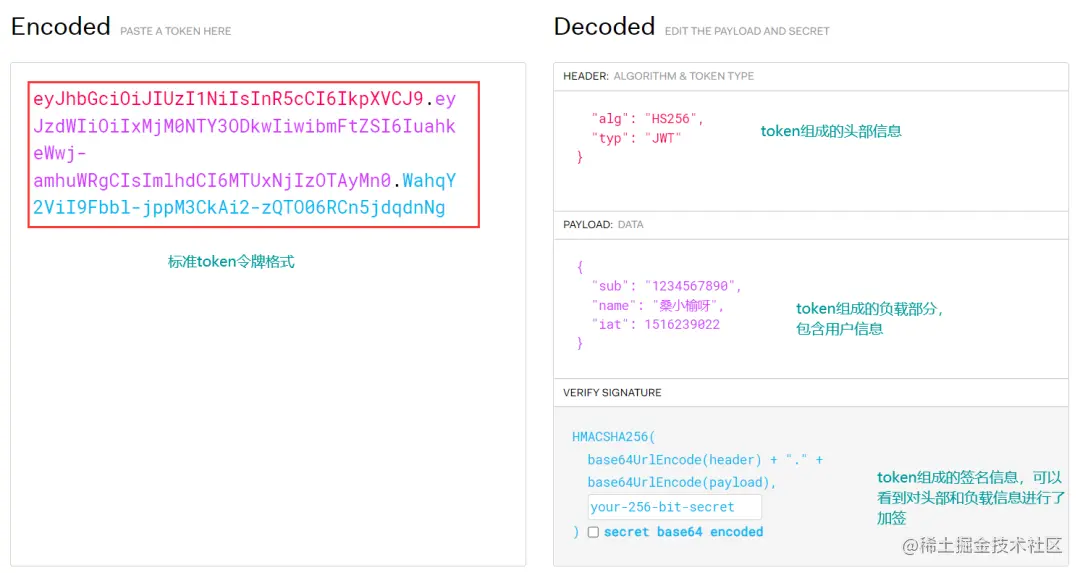
Task: Click the "iat": 1516239022 line
Action: tap(655, 324)
